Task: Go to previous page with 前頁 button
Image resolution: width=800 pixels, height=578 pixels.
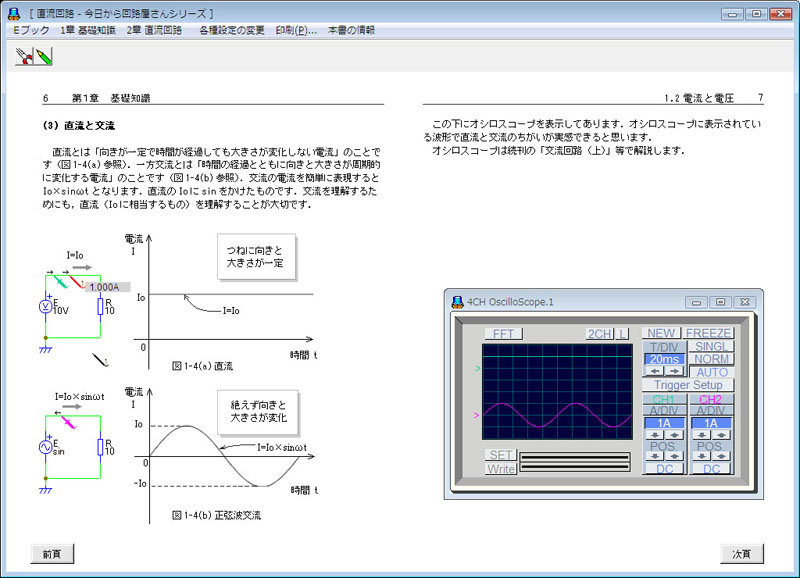Action: 52,554
